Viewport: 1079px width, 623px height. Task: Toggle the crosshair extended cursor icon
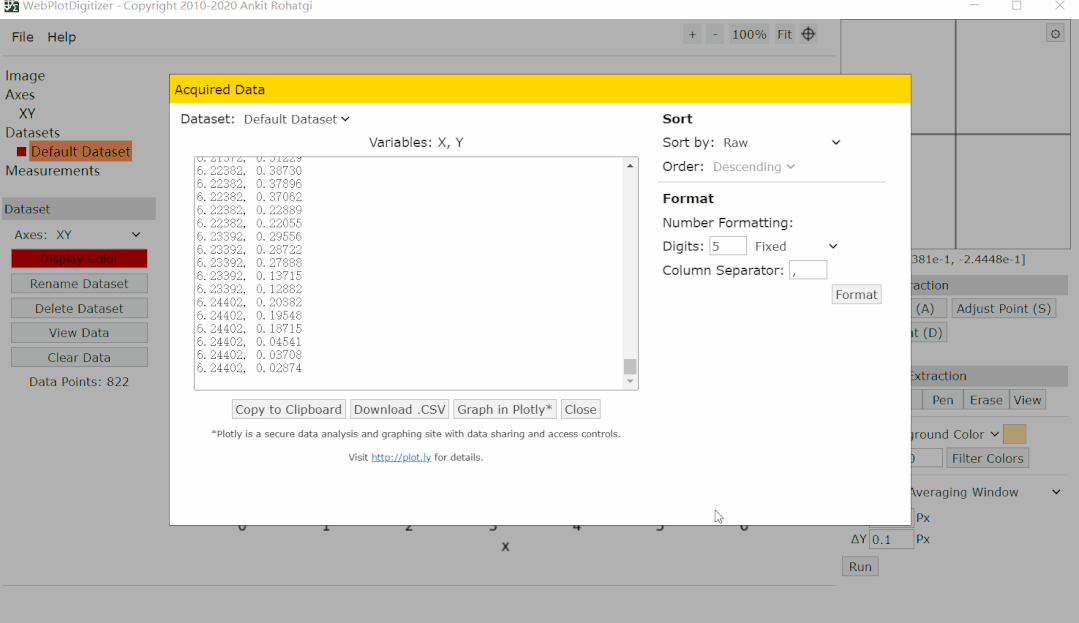(809, 35)
